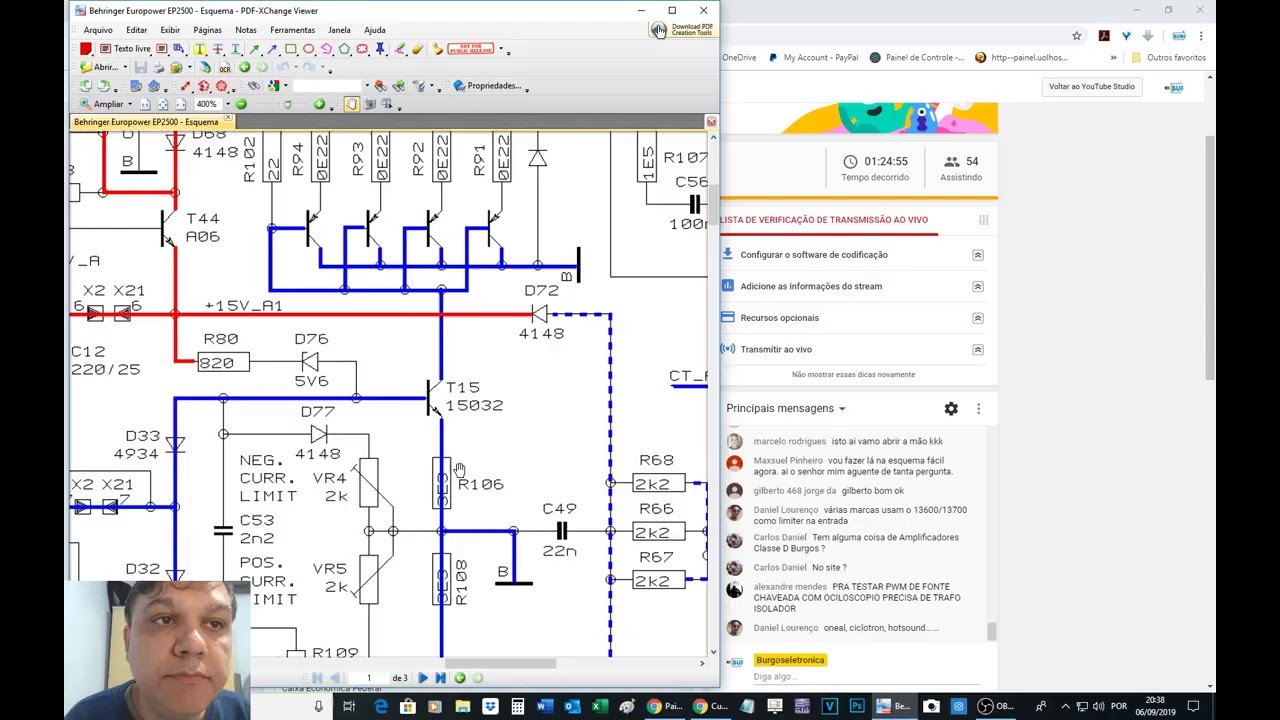Click Não mostrar estas dicas novamente
Screen dimensions: 1280x720
click(x=853, y=374)
